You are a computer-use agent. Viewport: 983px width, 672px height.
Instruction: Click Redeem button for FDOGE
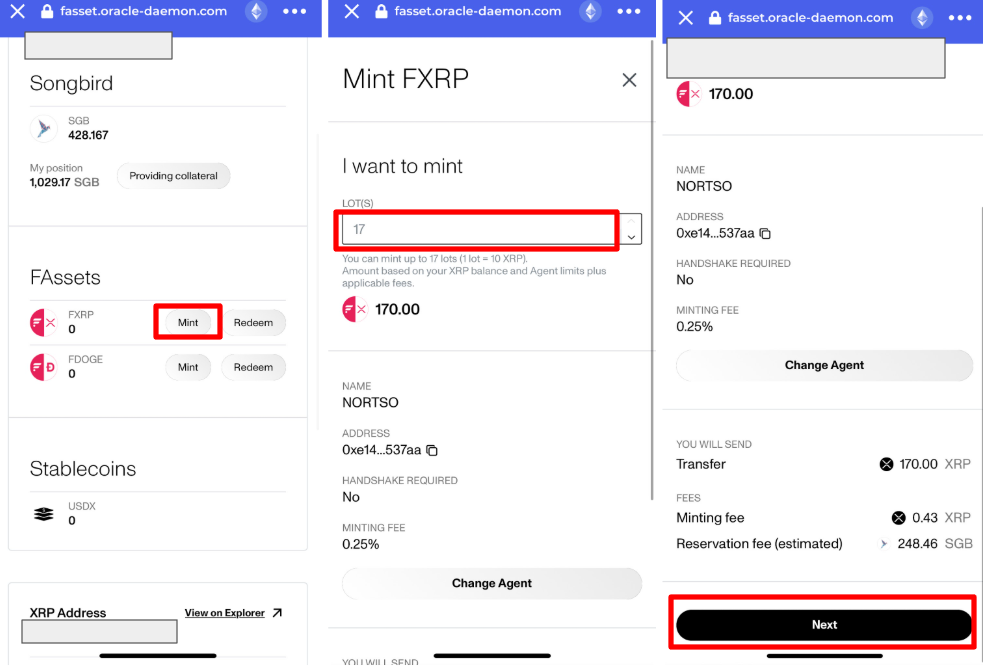(x=253, y=367)
